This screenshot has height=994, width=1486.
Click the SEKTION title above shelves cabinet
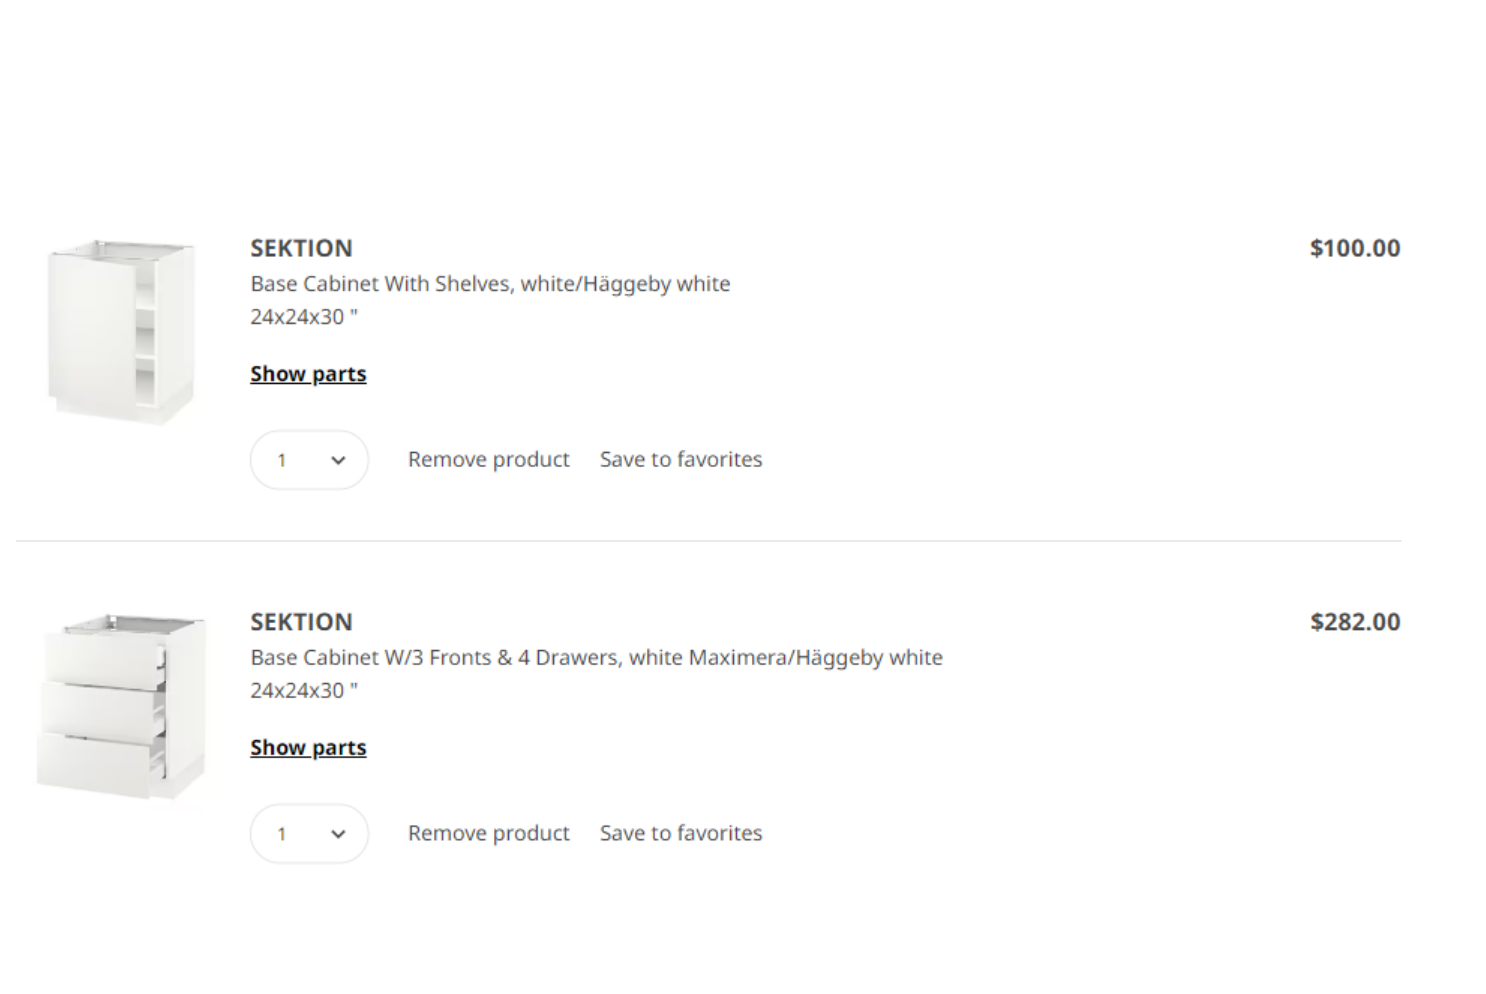301,248
